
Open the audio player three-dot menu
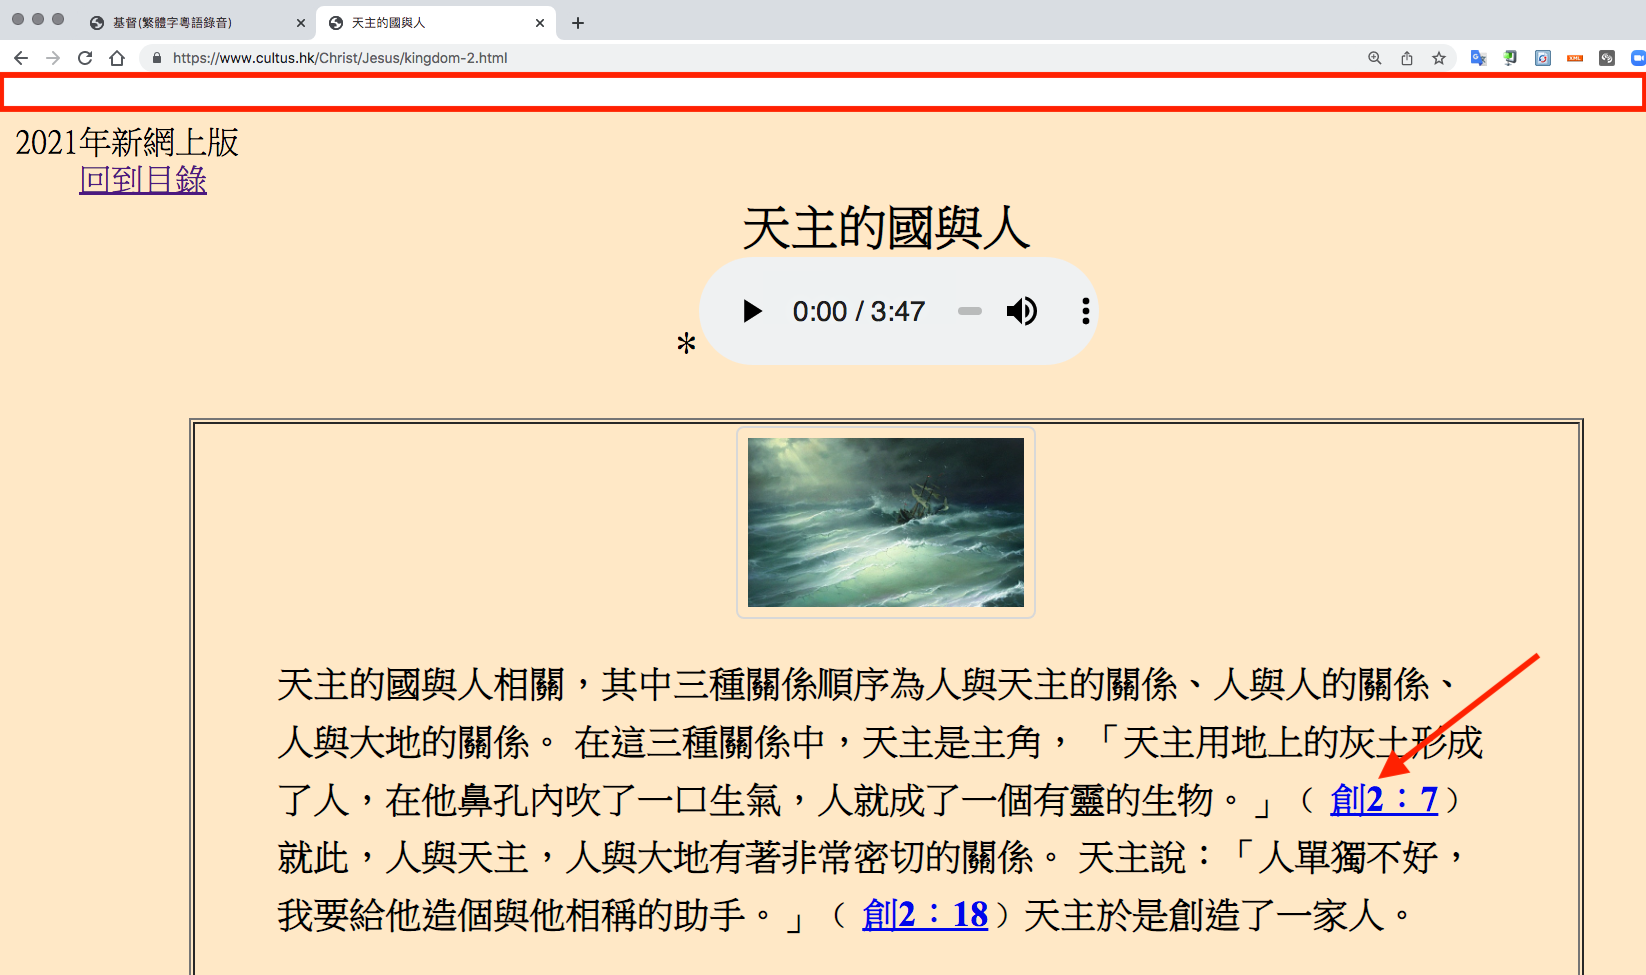(1085, 311)
